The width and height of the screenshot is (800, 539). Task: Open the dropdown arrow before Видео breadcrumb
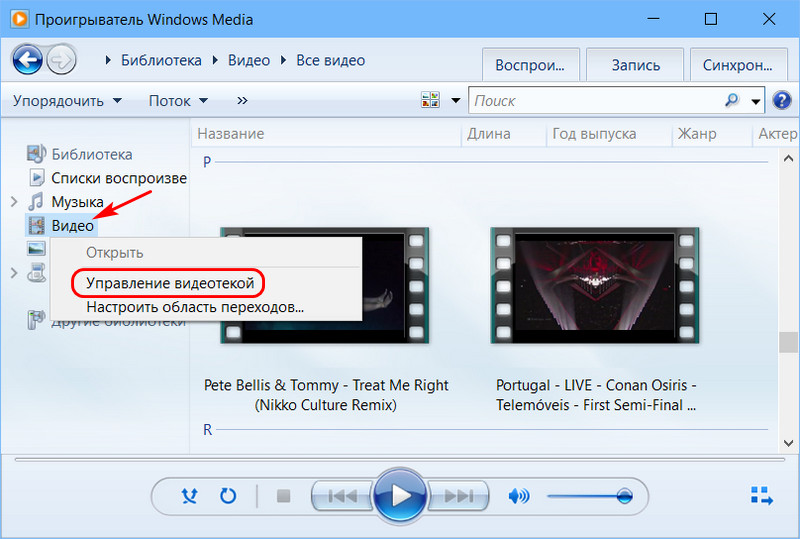coord(215,60)
